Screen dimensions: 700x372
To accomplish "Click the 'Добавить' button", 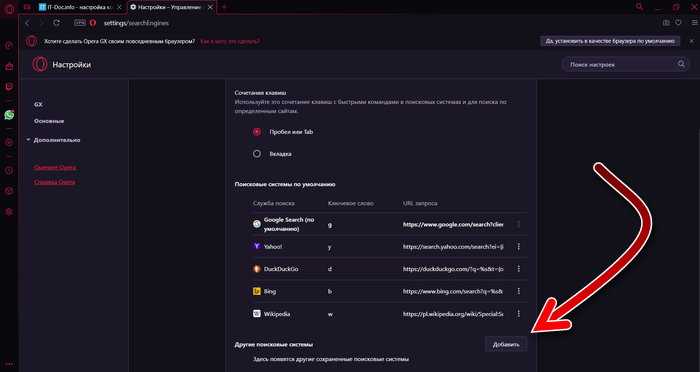I will coord(506,344).
